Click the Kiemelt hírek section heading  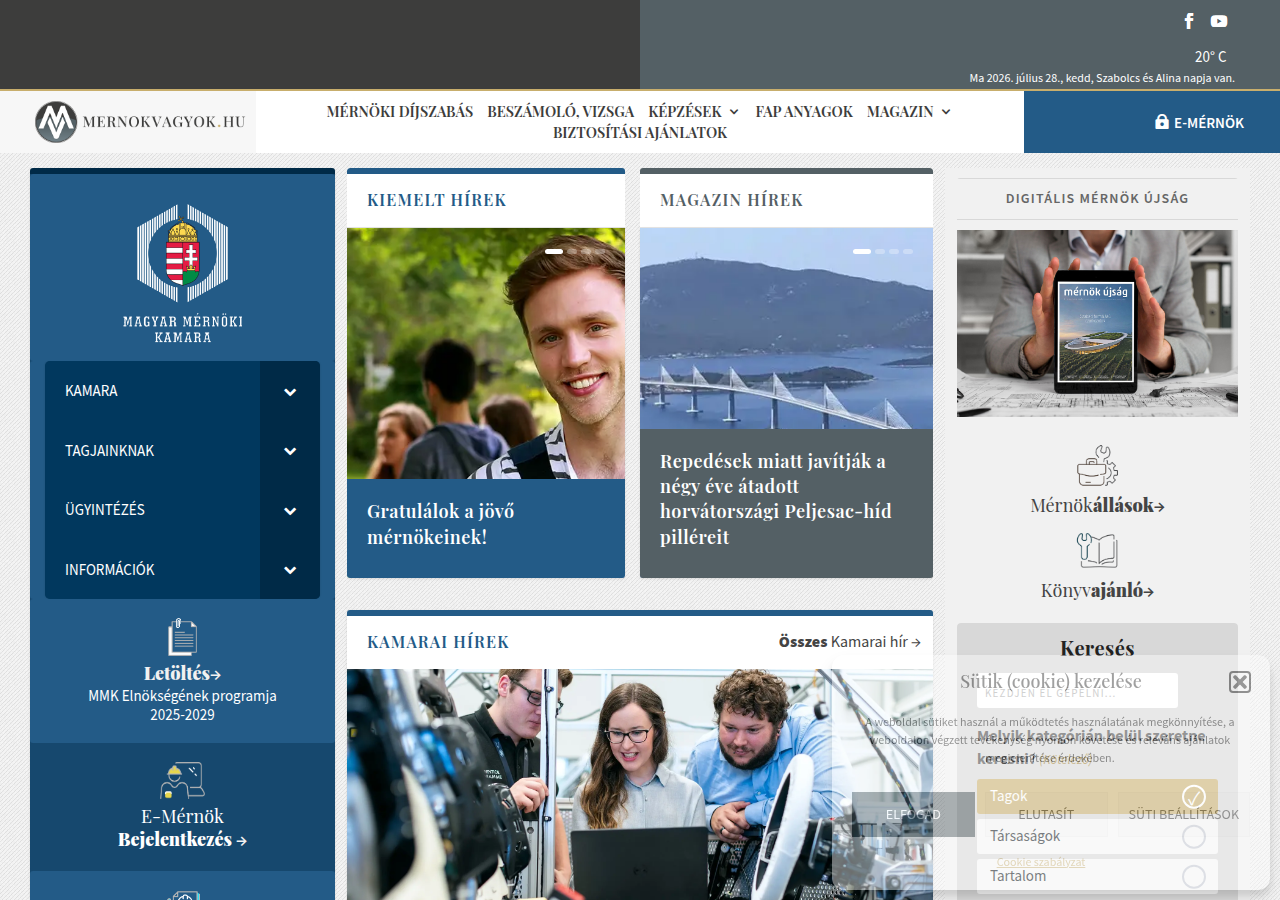tap(437, 200)
